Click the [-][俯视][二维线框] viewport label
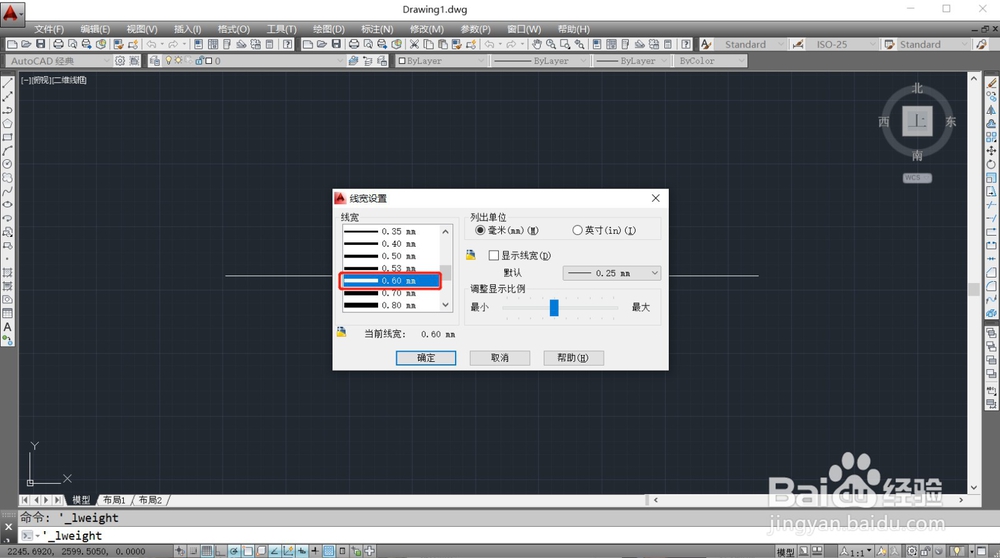This screenshot has height=558, width=1000. click(x=54, y=80)
